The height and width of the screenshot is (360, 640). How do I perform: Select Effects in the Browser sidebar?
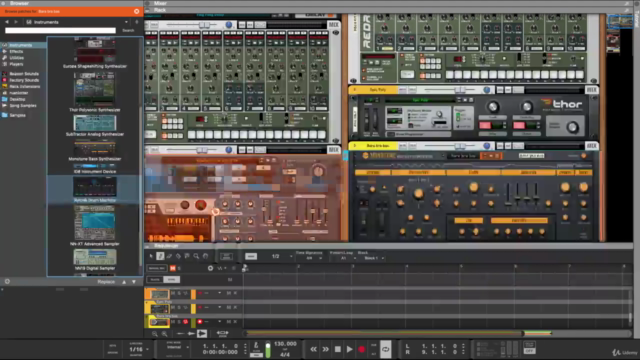pyautogui.click(x=16, y=51)
